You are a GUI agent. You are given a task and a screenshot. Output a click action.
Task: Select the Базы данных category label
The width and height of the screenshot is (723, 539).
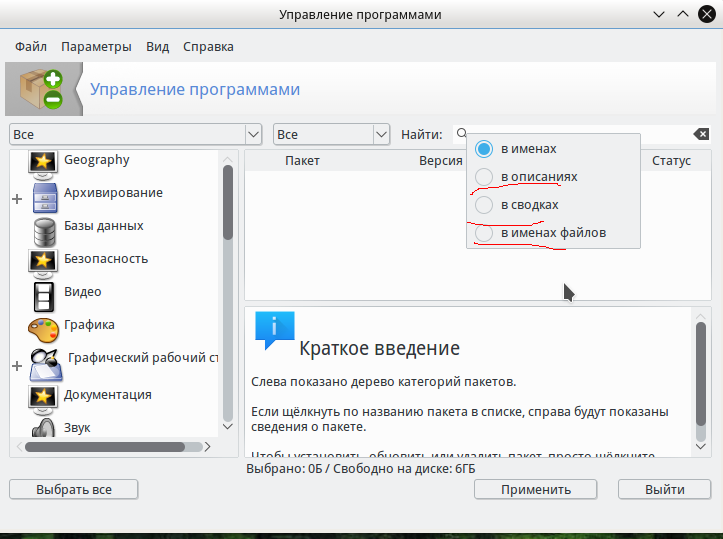tap(104, 226)
